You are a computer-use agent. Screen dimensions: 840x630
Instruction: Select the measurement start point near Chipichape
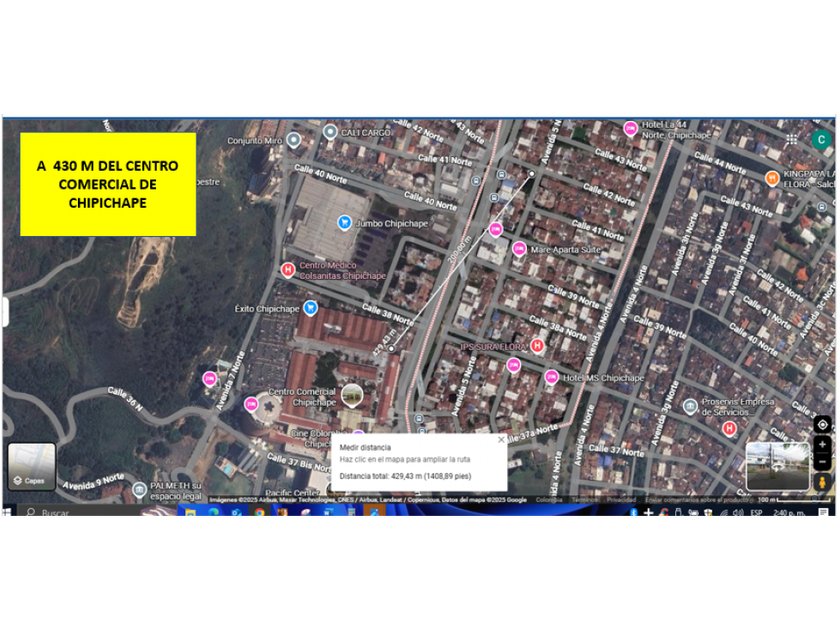tap(392, 349)
